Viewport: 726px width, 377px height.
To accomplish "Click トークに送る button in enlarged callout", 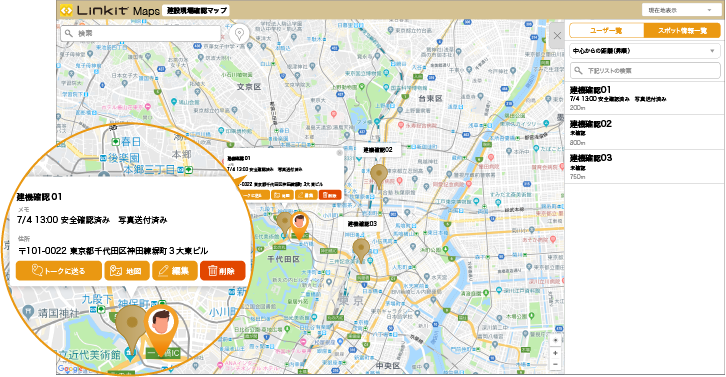I will click(58, 271).
